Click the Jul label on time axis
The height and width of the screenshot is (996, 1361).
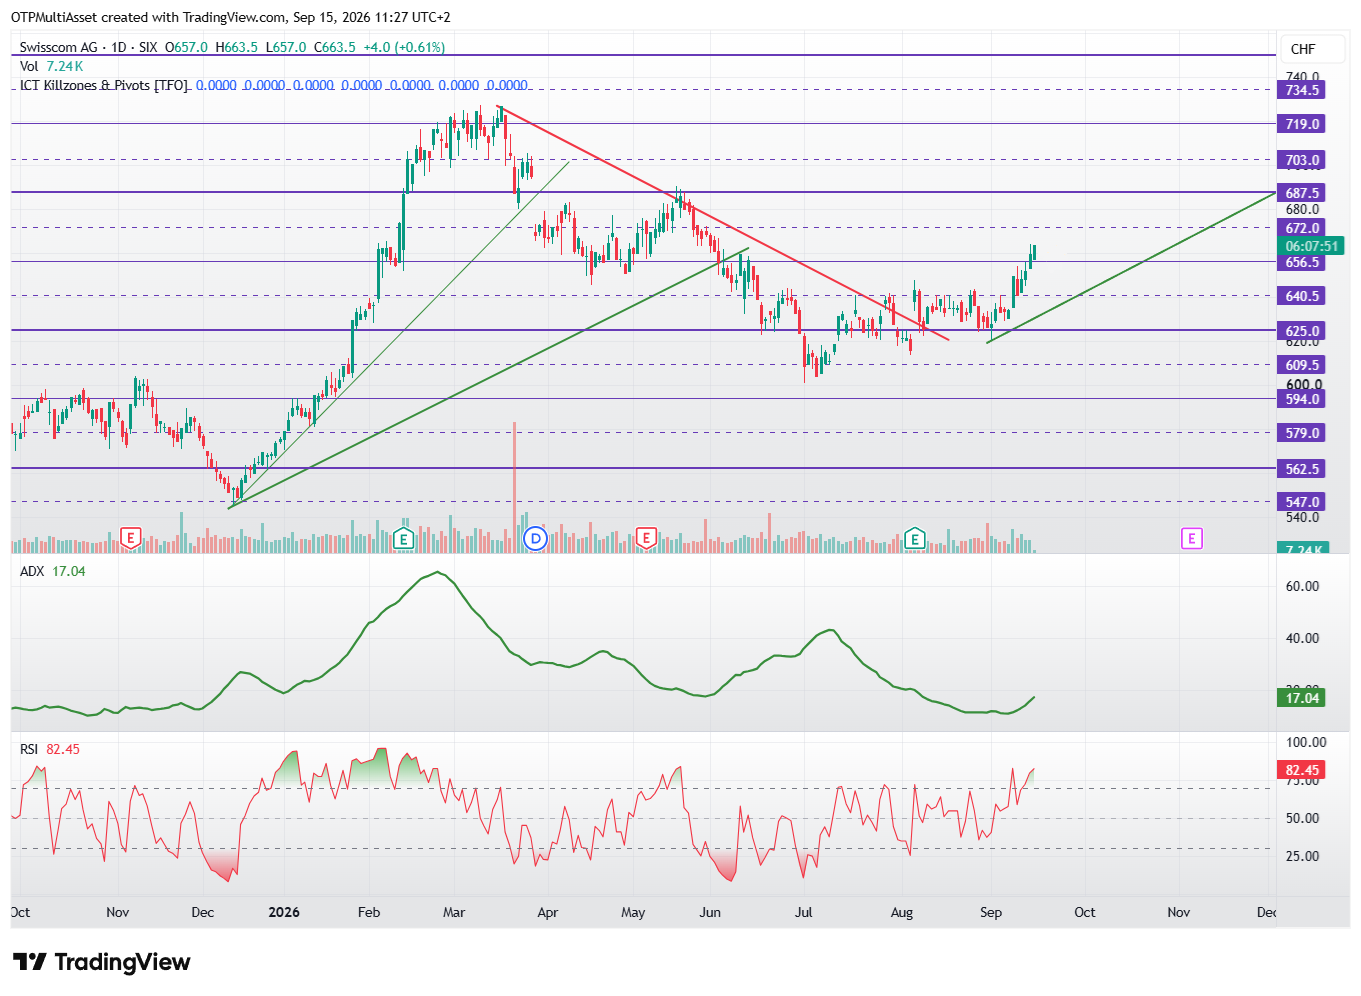(x=803, y=912)
